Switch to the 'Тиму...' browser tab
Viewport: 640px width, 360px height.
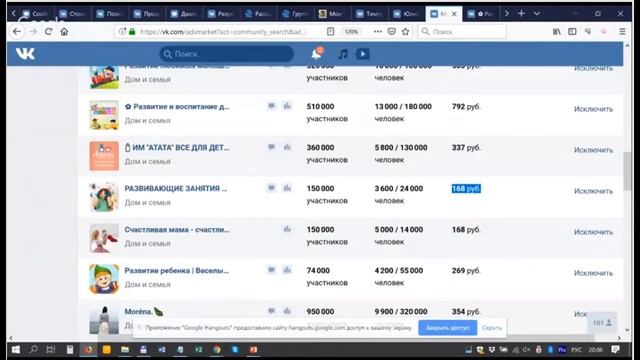370,14
